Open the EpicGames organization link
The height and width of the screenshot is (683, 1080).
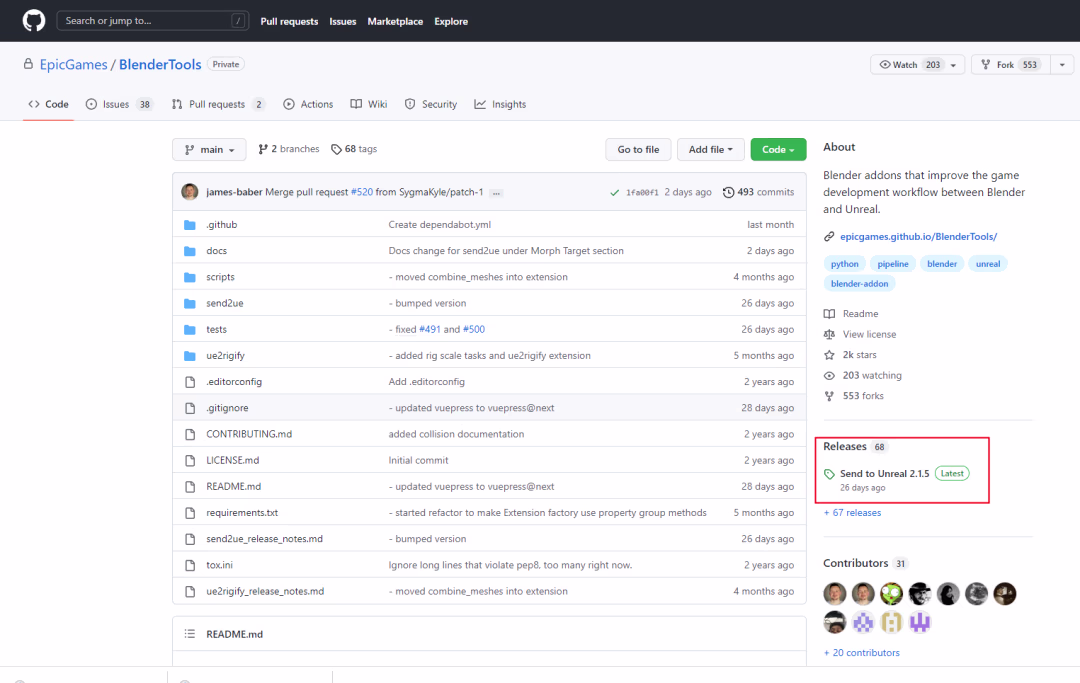(x=74, y=65)
